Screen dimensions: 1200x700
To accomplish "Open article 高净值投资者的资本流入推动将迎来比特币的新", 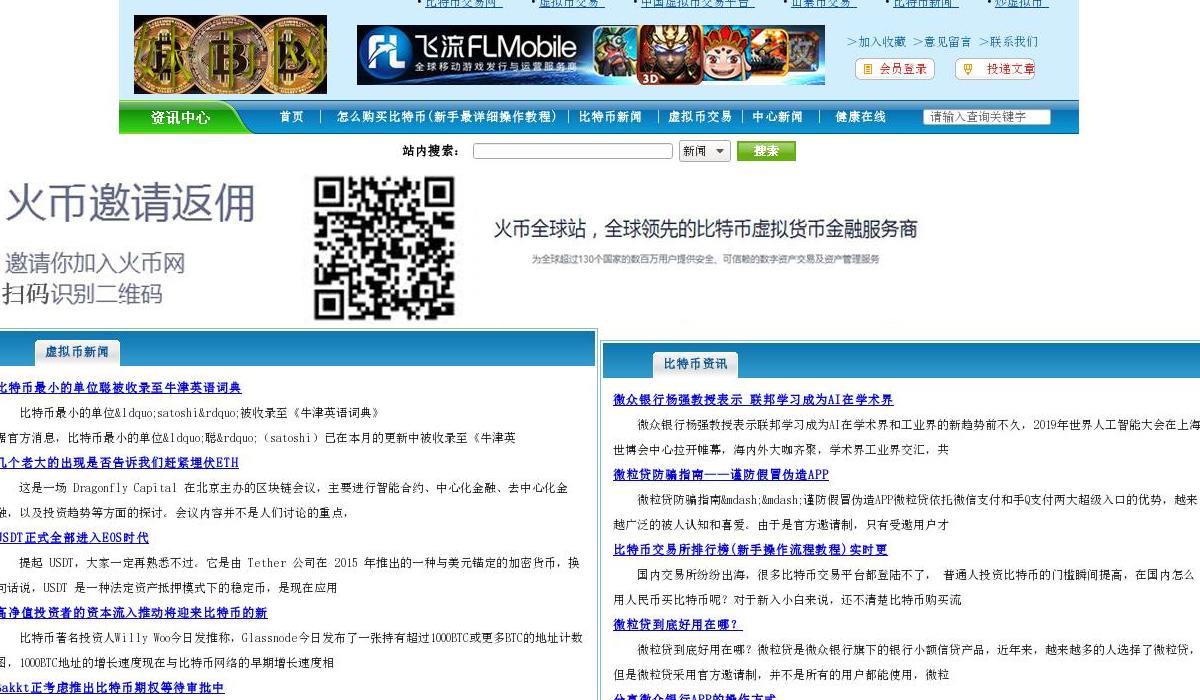I will (133, 613).
